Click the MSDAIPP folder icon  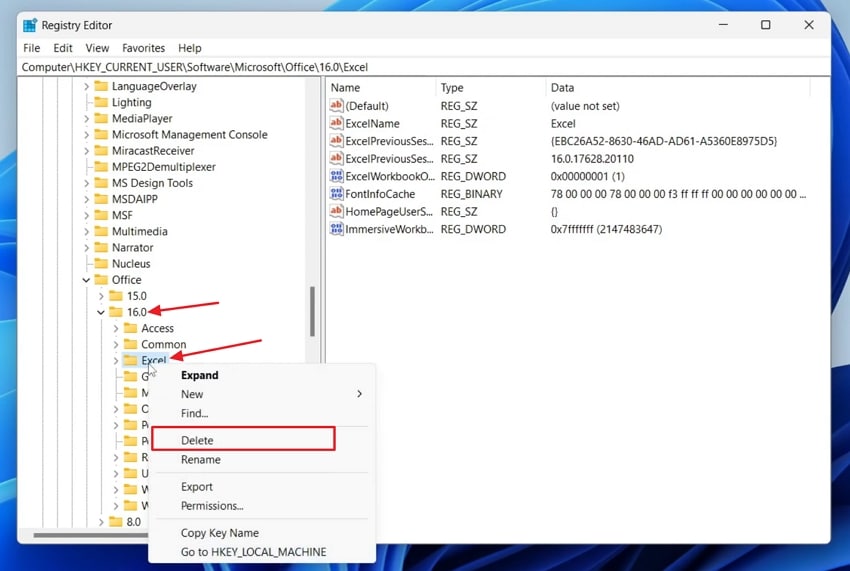[101, 199]
